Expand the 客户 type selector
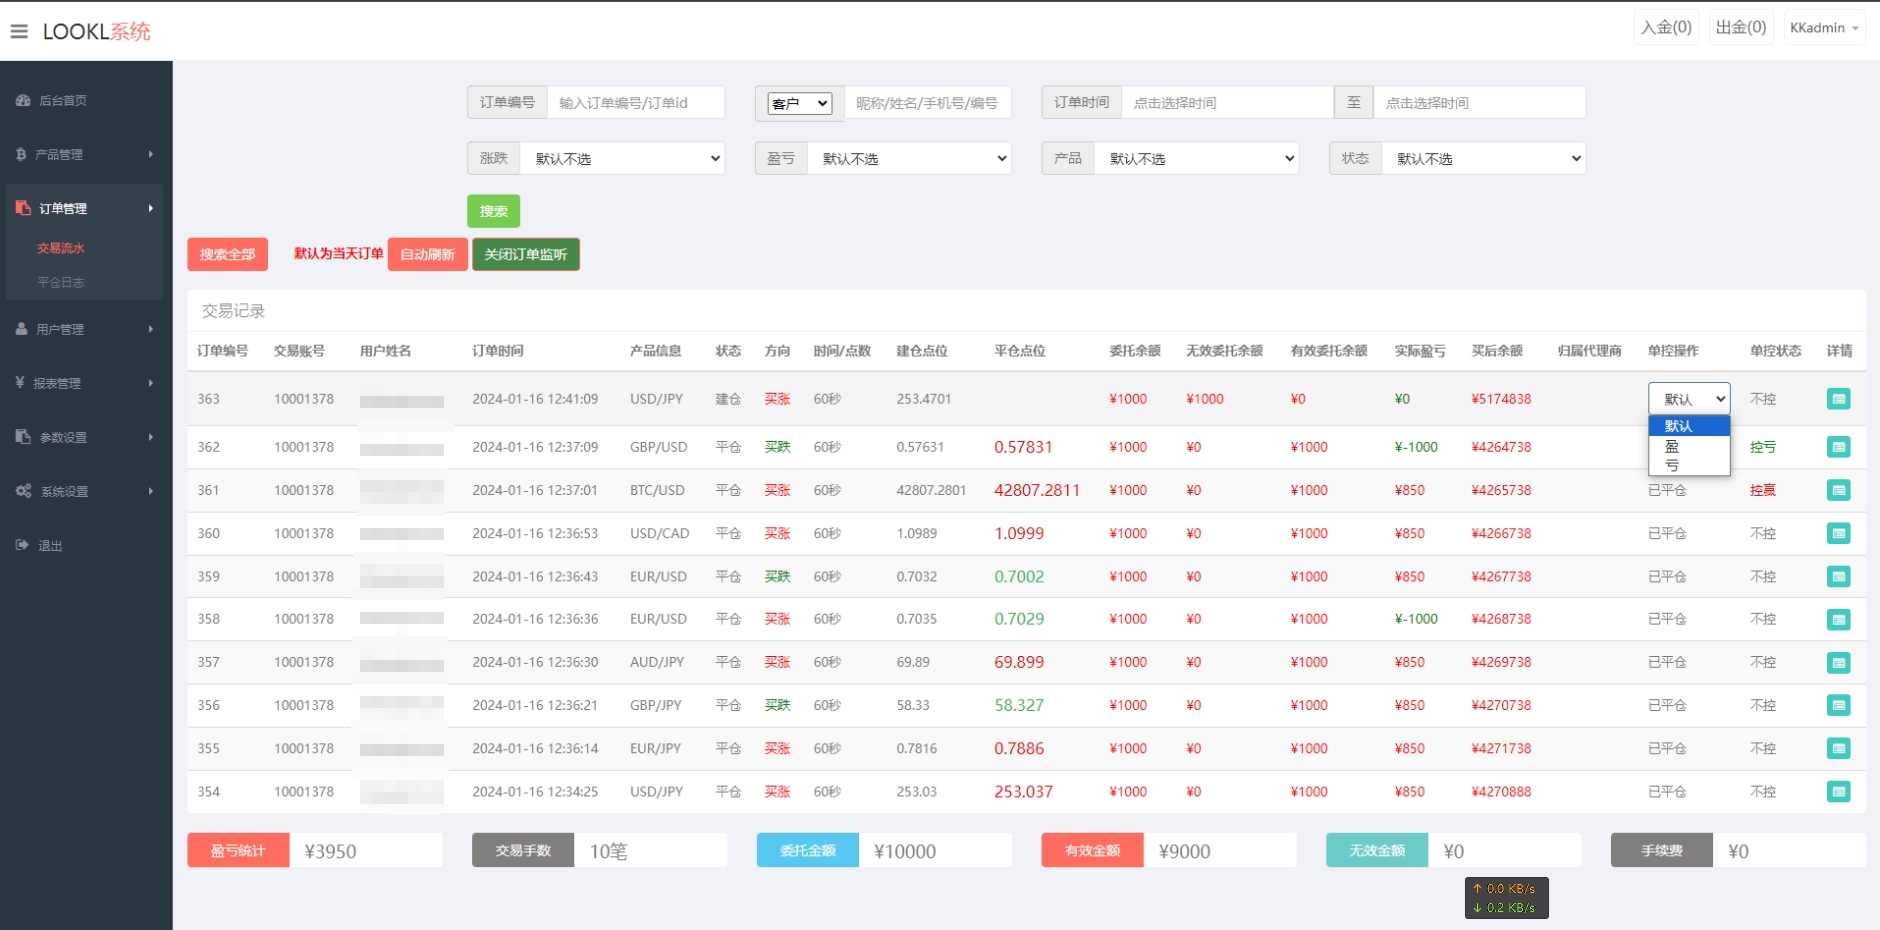This screenshot has height=930, width=1880. [799, 103]
